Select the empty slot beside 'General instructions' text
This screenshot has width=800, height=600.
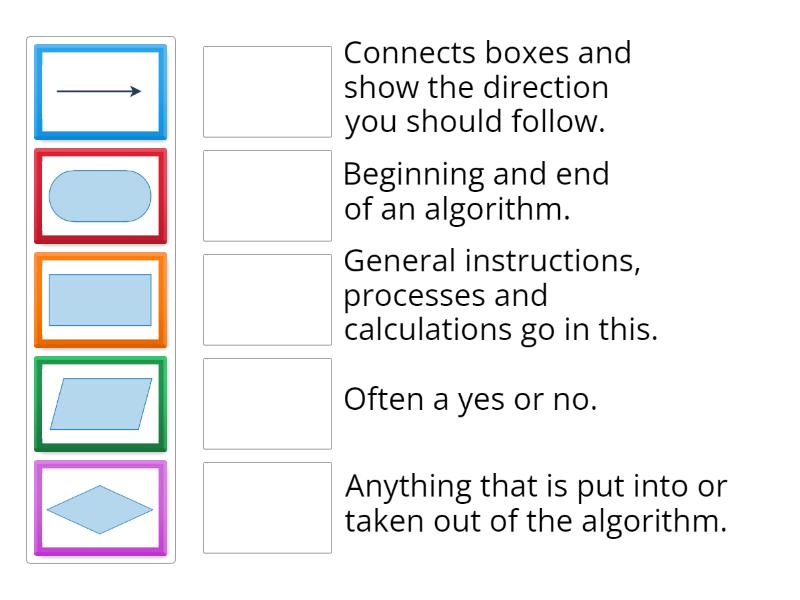[x=266, y=297]
